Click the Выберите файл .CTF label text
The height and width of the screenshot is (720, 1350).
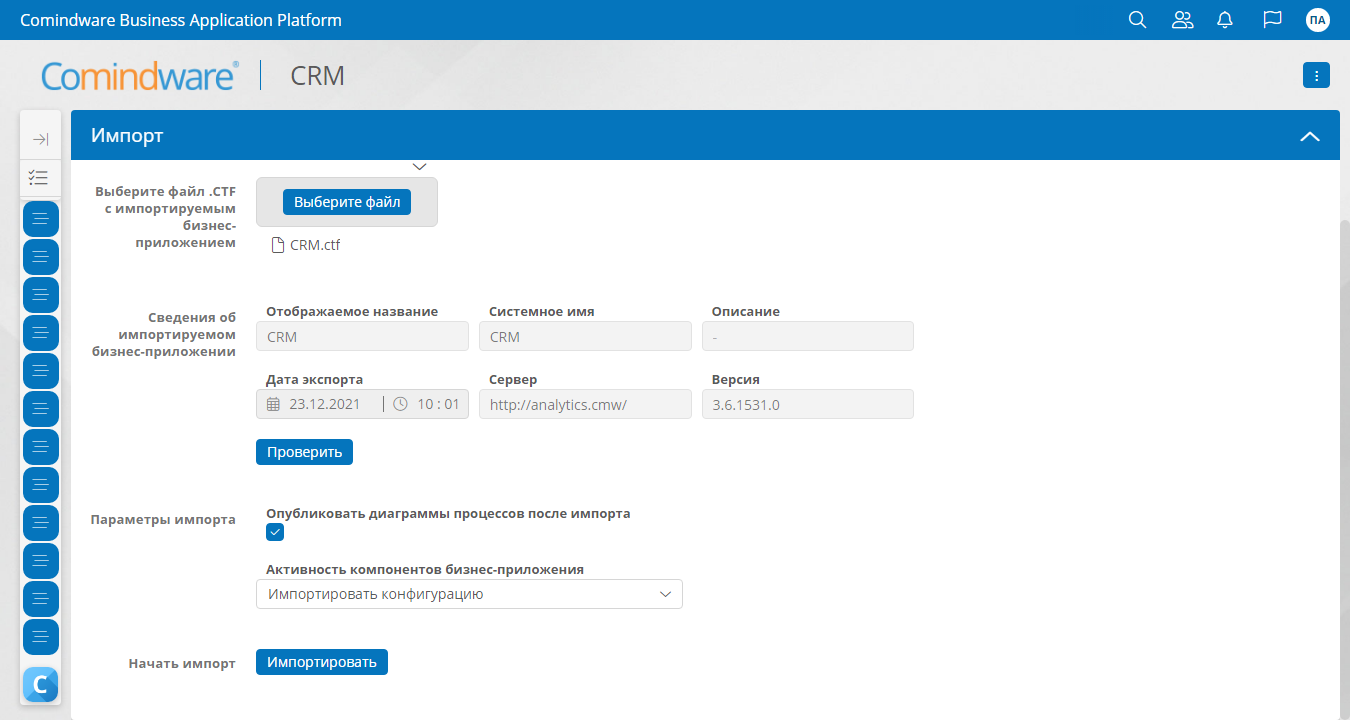pyautogui.click(x=166, y=217)
